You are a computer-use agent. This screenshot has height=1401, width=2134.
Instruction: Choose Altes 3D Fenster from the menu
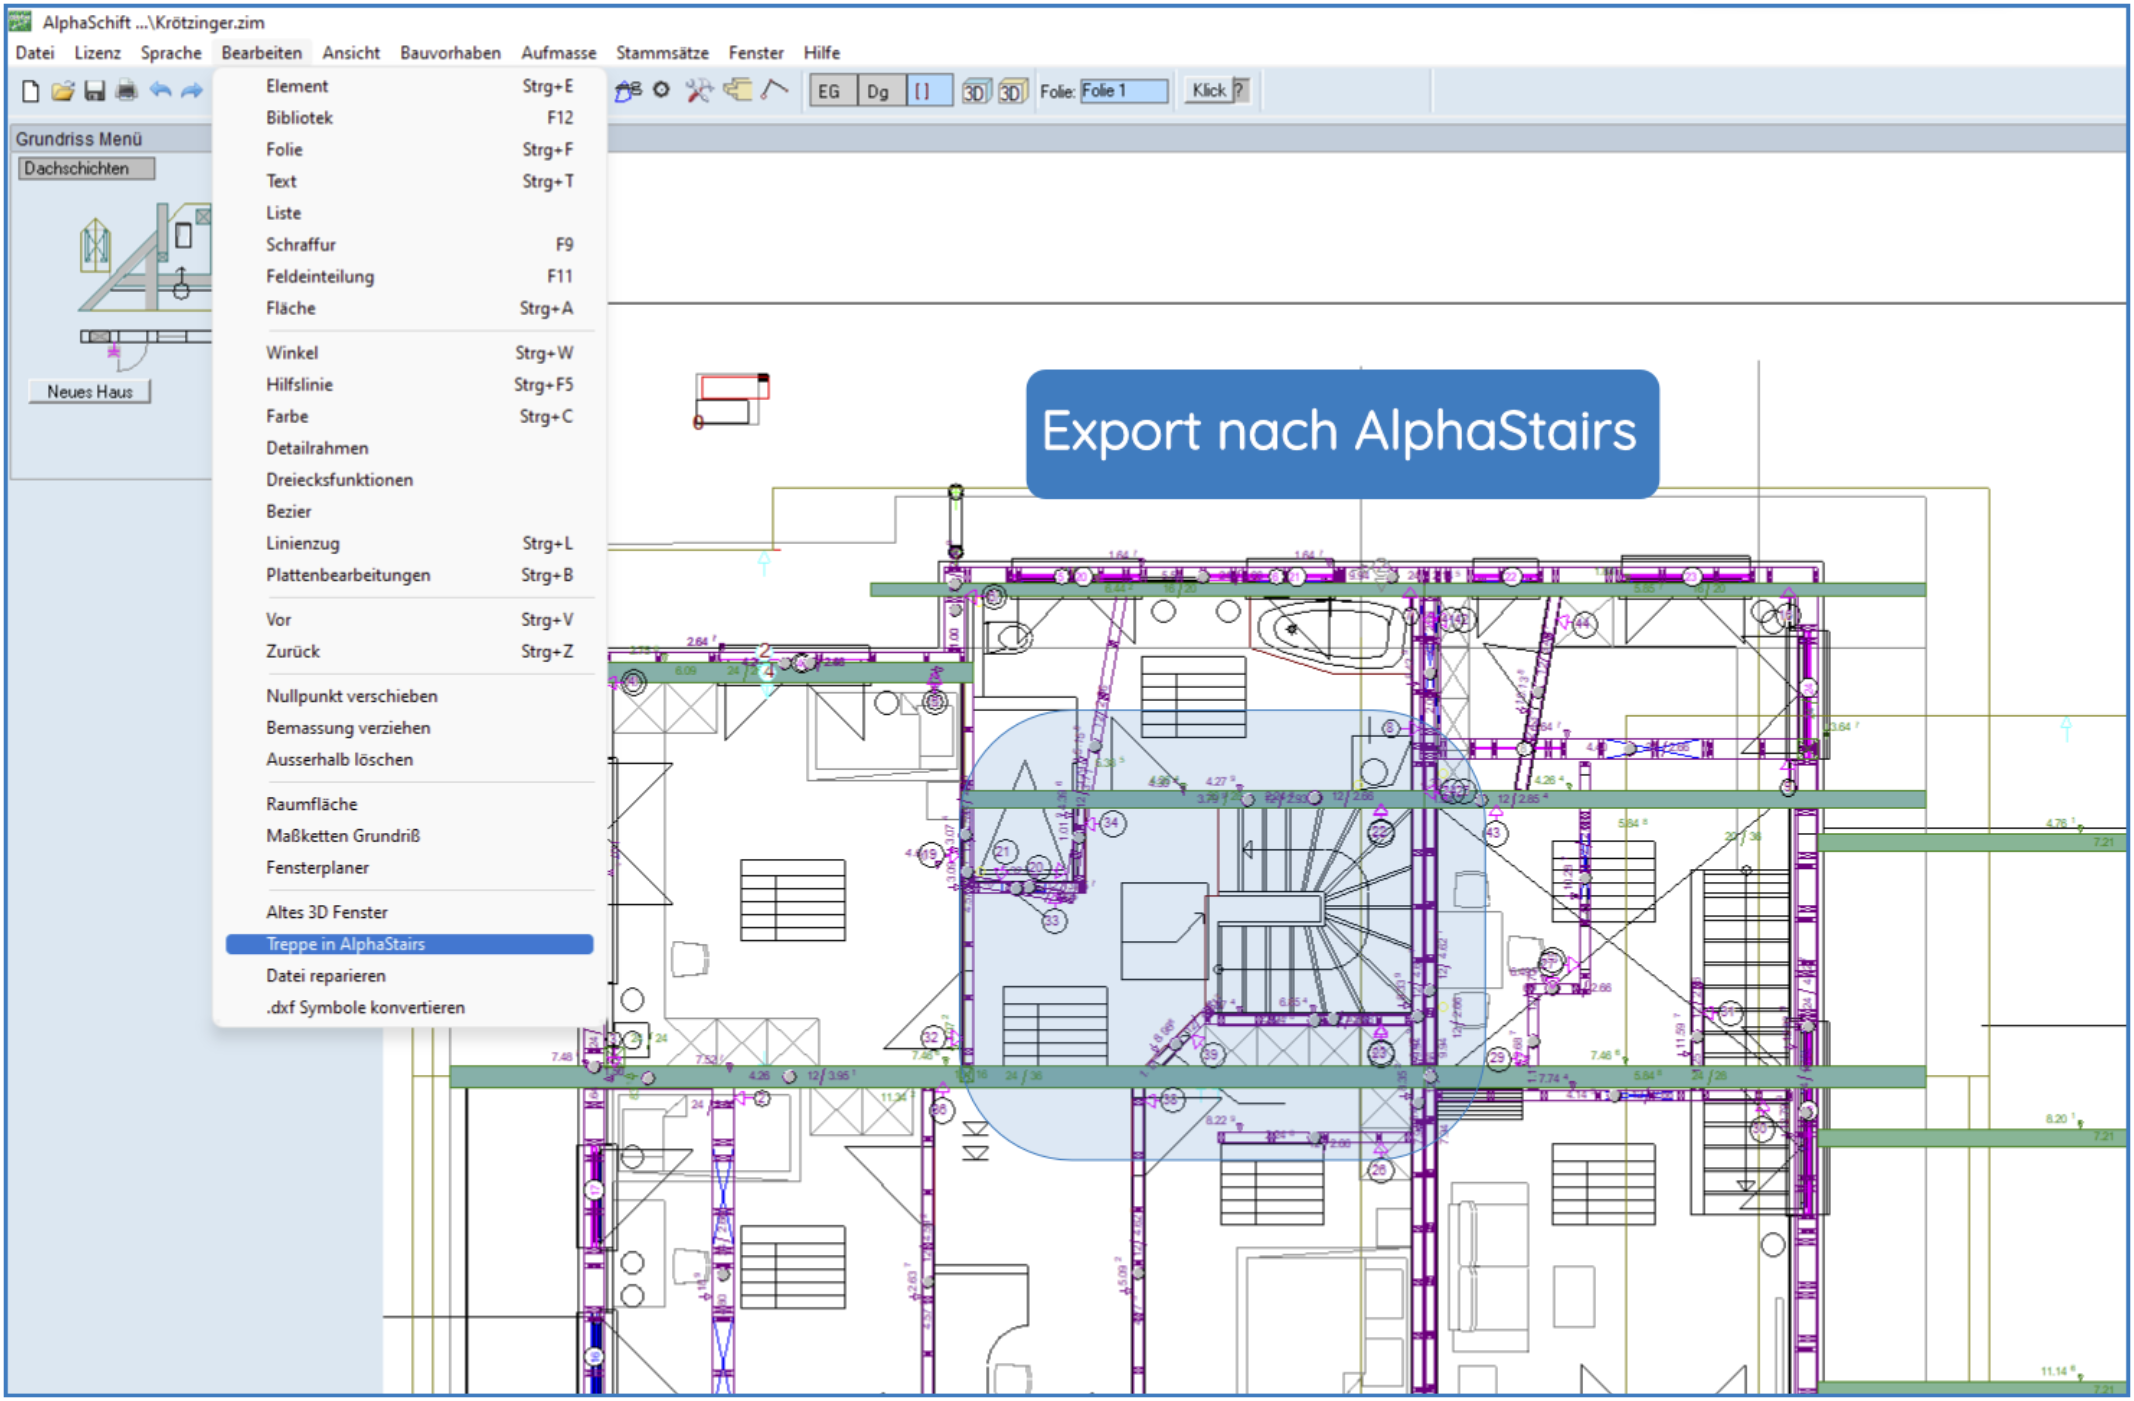pos(410,912)
